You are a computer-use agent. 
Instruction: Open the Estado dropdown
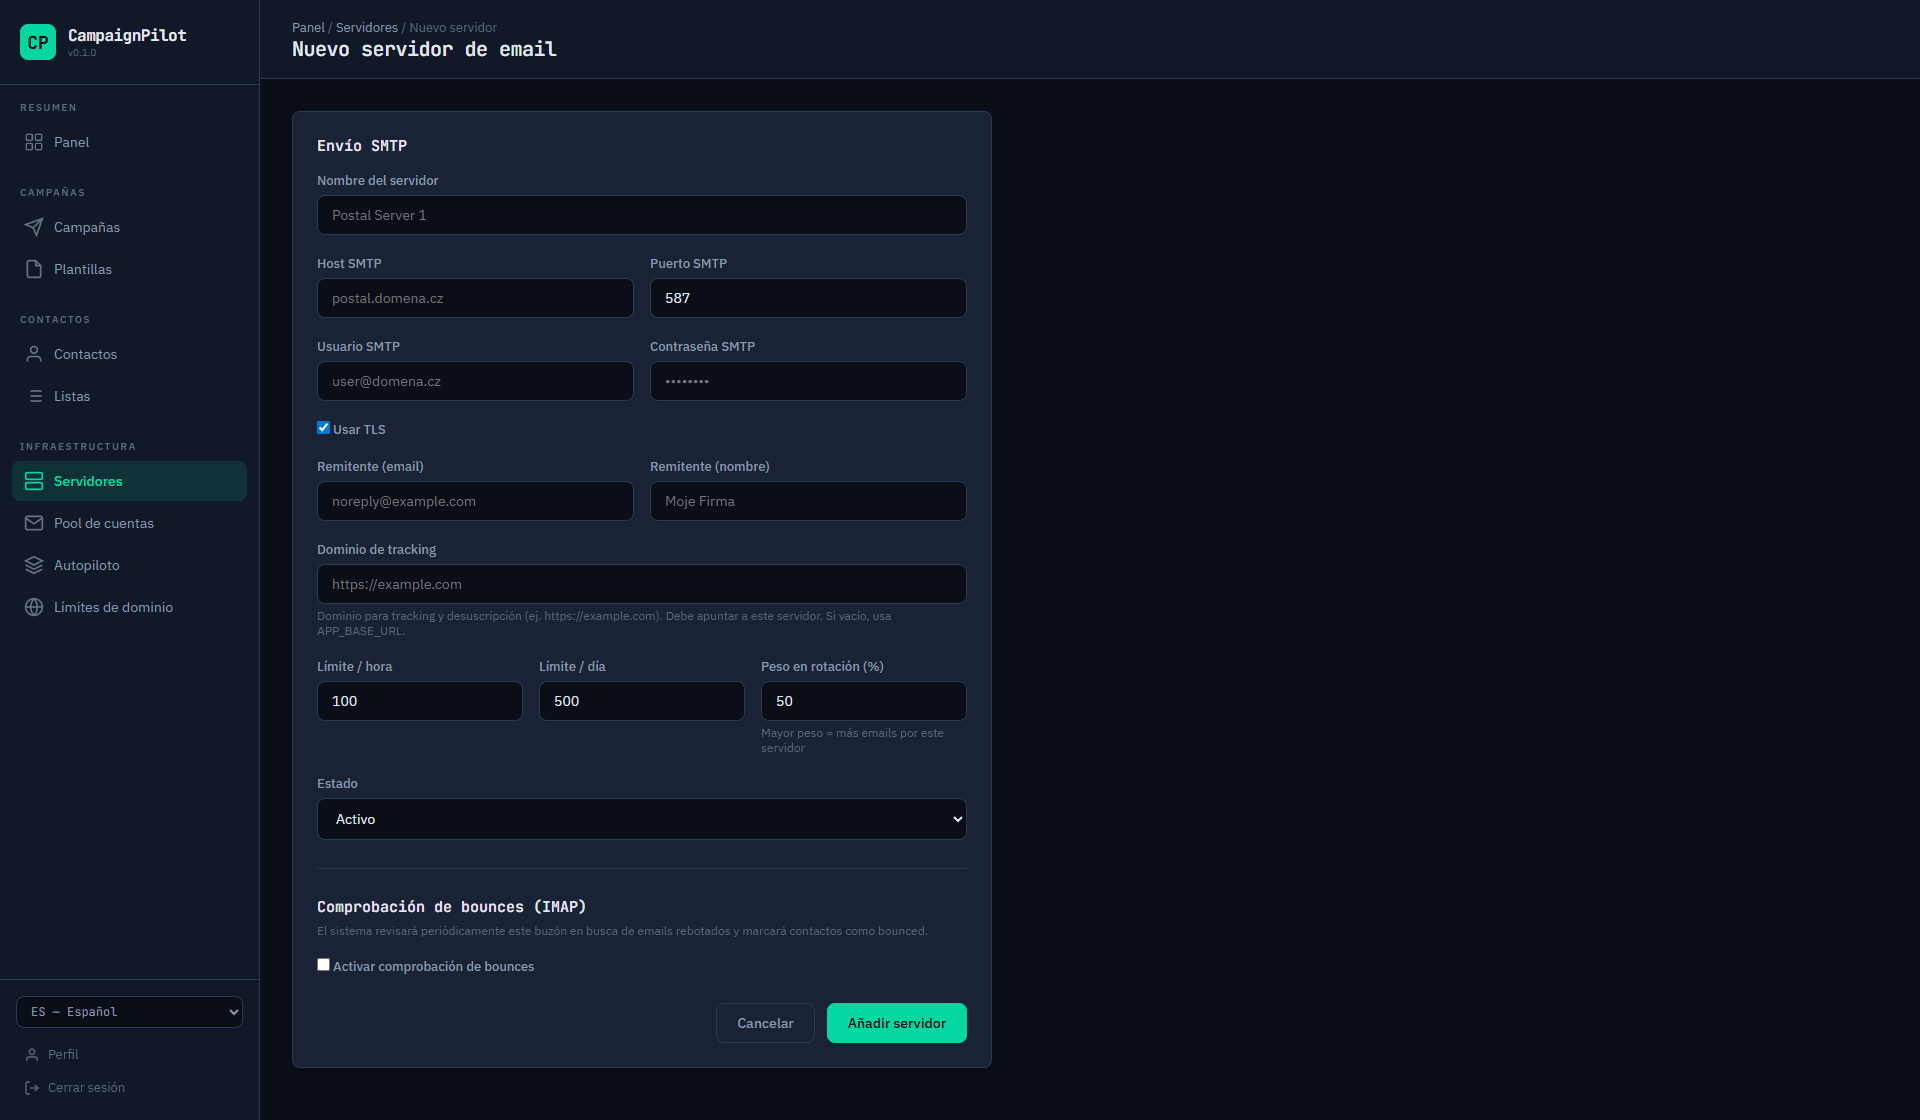click(x=642, y=819)
